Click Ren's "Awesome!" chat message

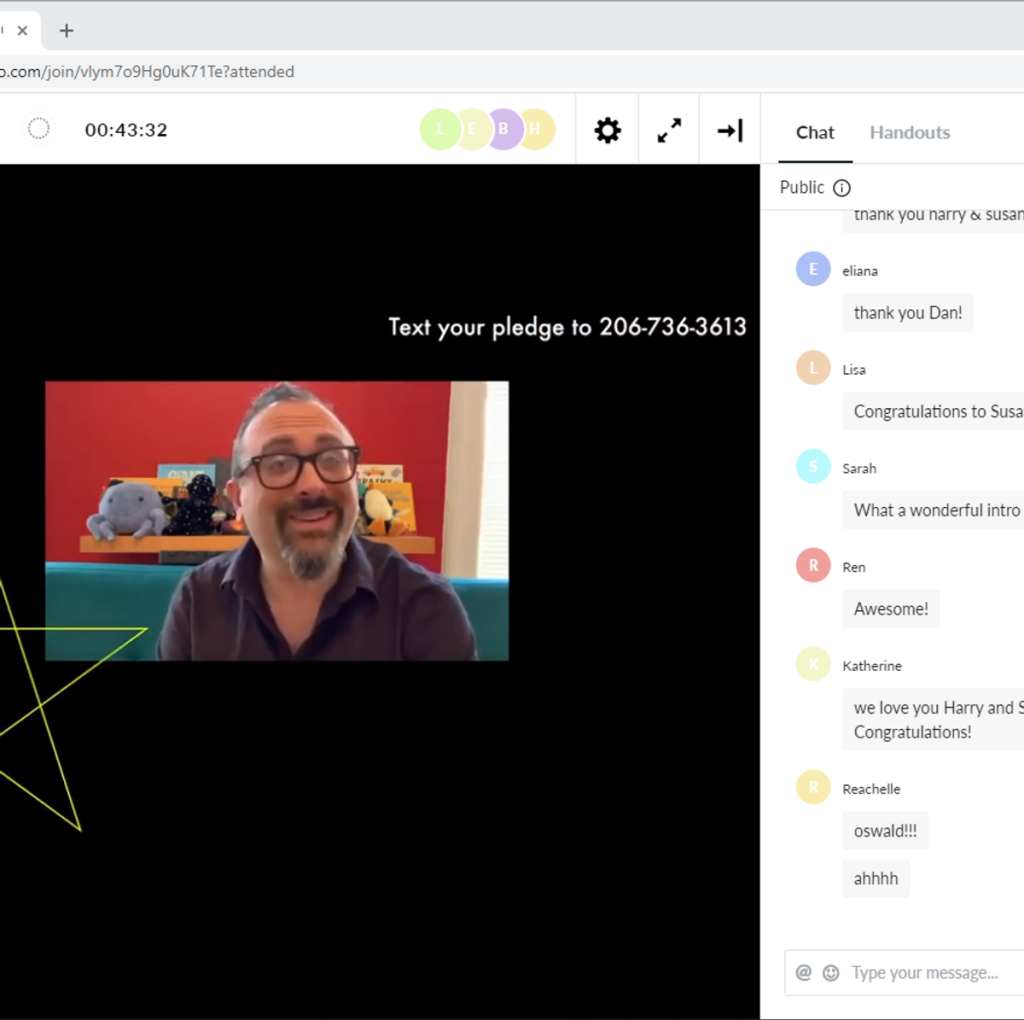[x=891, y=609]
